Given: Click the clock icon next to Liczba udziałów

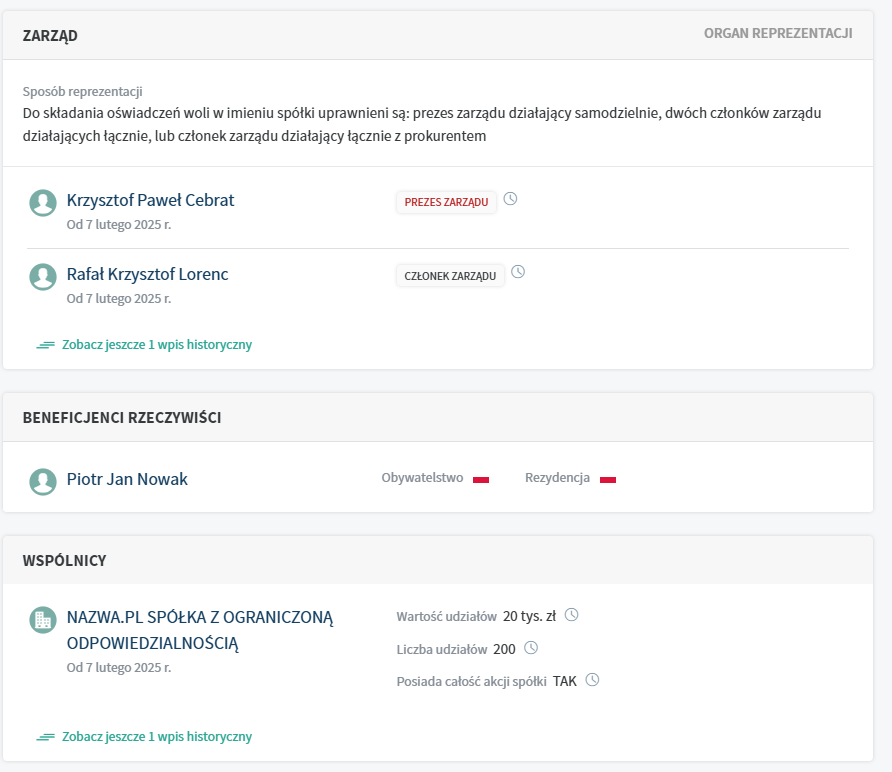Looking at the screenshot, I should (531, 648).
